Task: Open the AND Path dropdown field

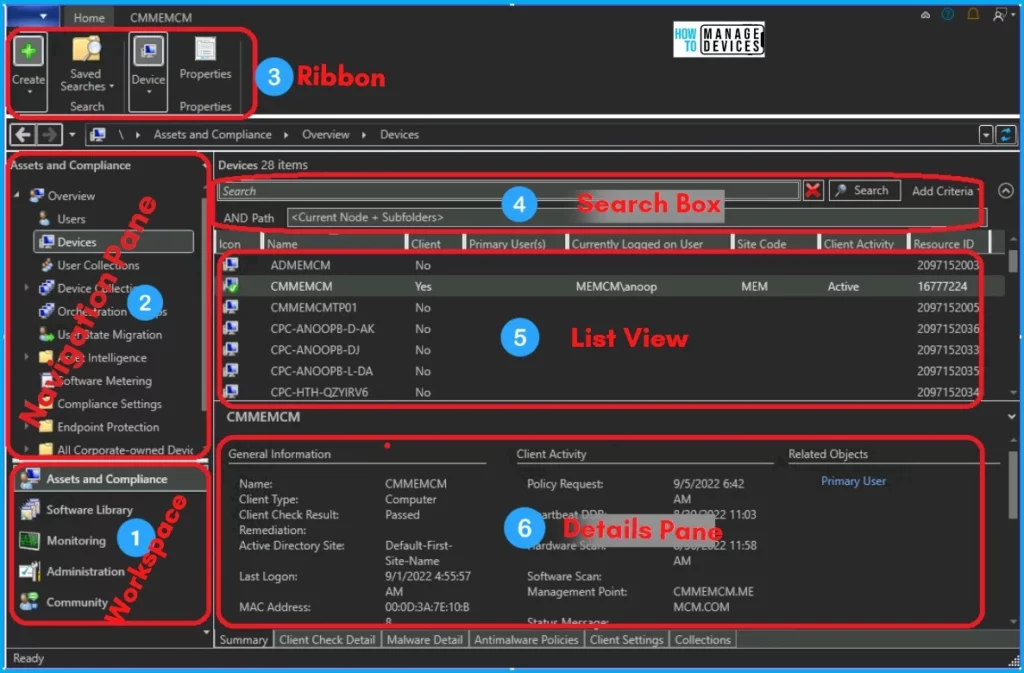Action: pos(635,217)
